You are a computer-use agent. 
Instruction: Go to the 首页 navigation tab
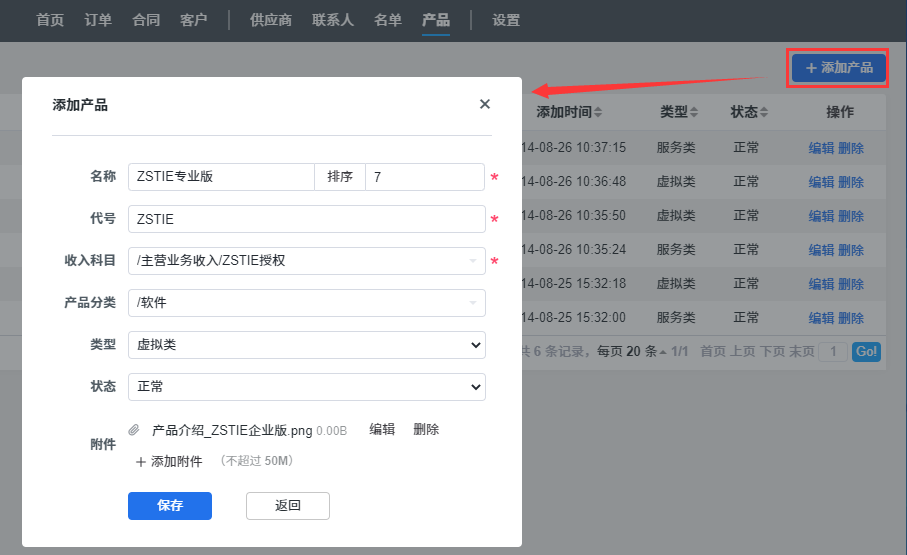tap(50, 20)
